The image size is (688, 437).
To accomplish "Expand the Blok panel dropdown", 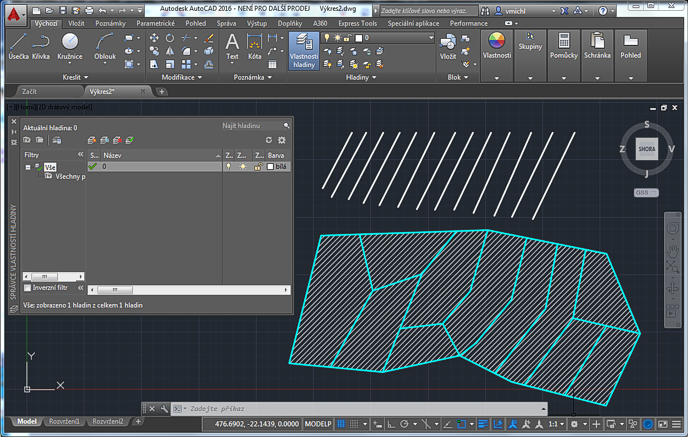I will (458, 77).
